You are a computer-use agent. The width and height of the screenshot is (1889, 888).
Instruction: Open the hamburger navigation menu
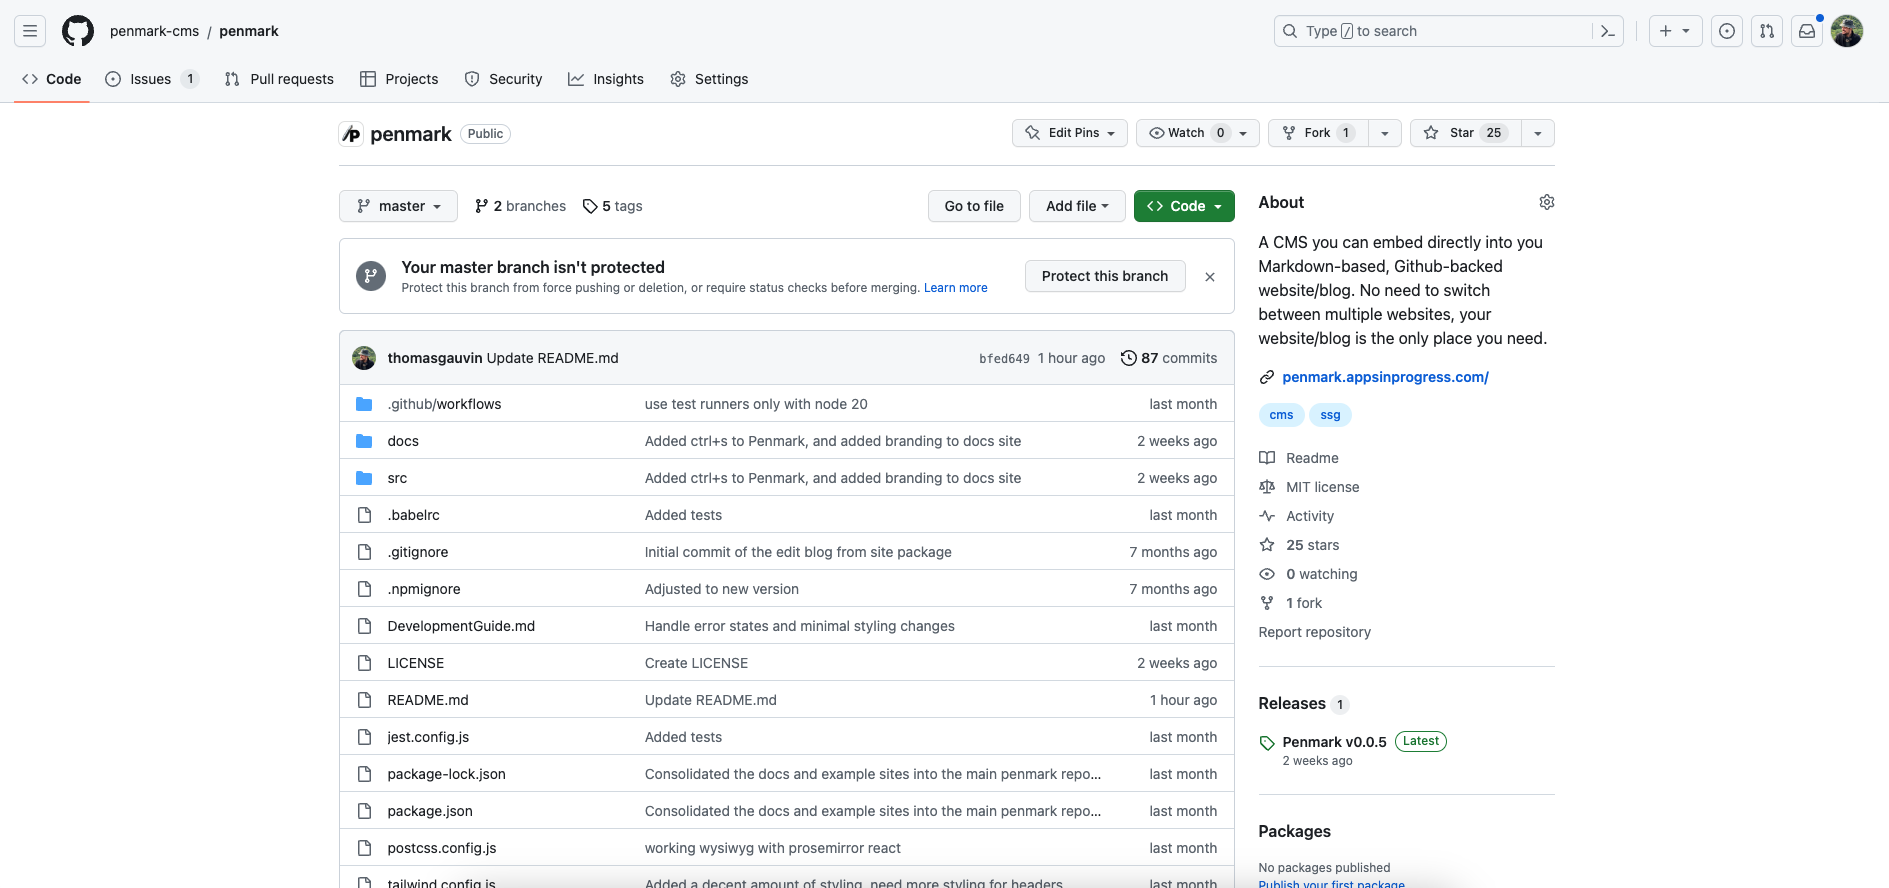pyautogui.click(x=30, y=31)
